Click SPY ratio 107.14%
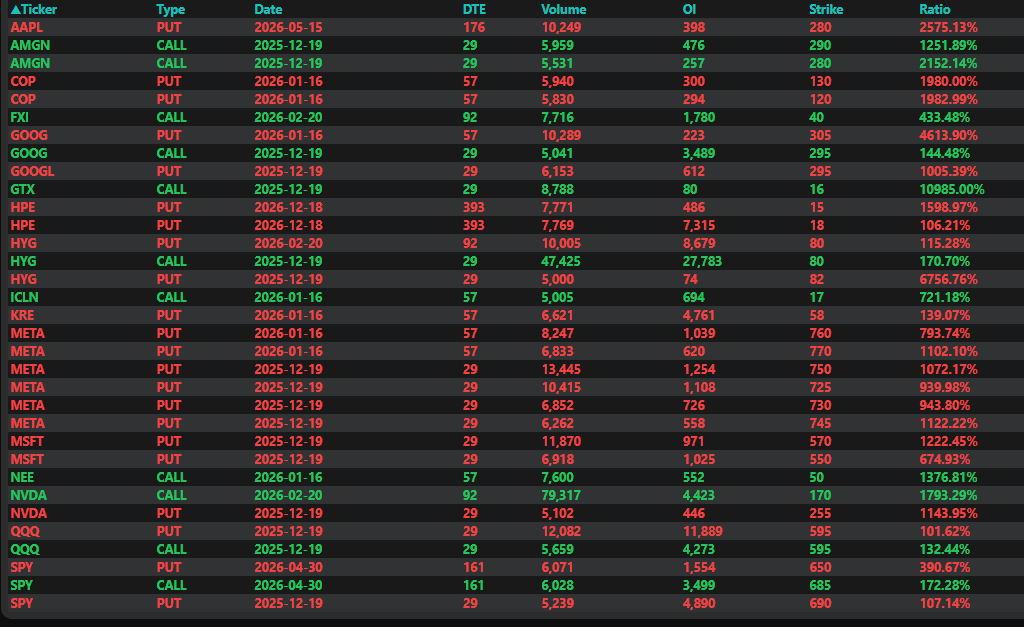The image size is (1024, 627). (944, 603)
